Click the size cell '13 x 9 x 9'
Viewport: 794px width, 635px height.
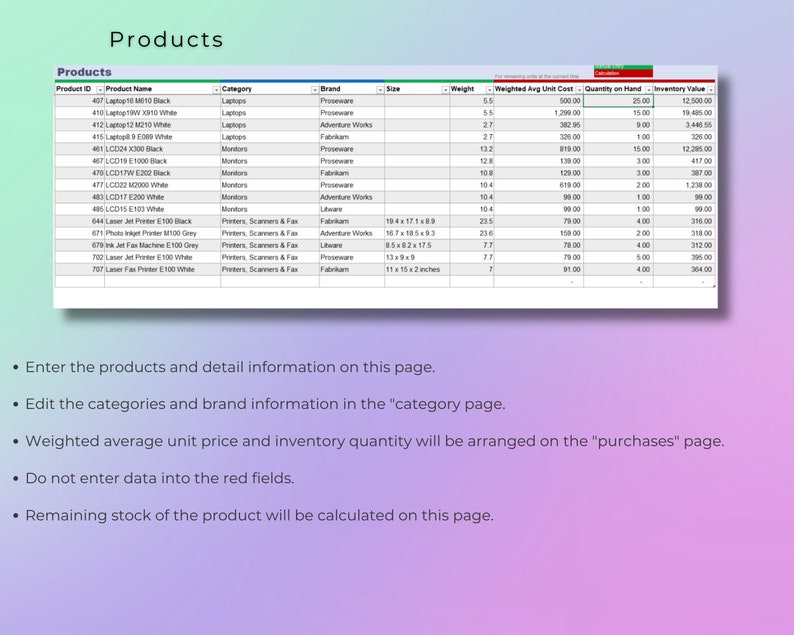click(x=417, y=257)
